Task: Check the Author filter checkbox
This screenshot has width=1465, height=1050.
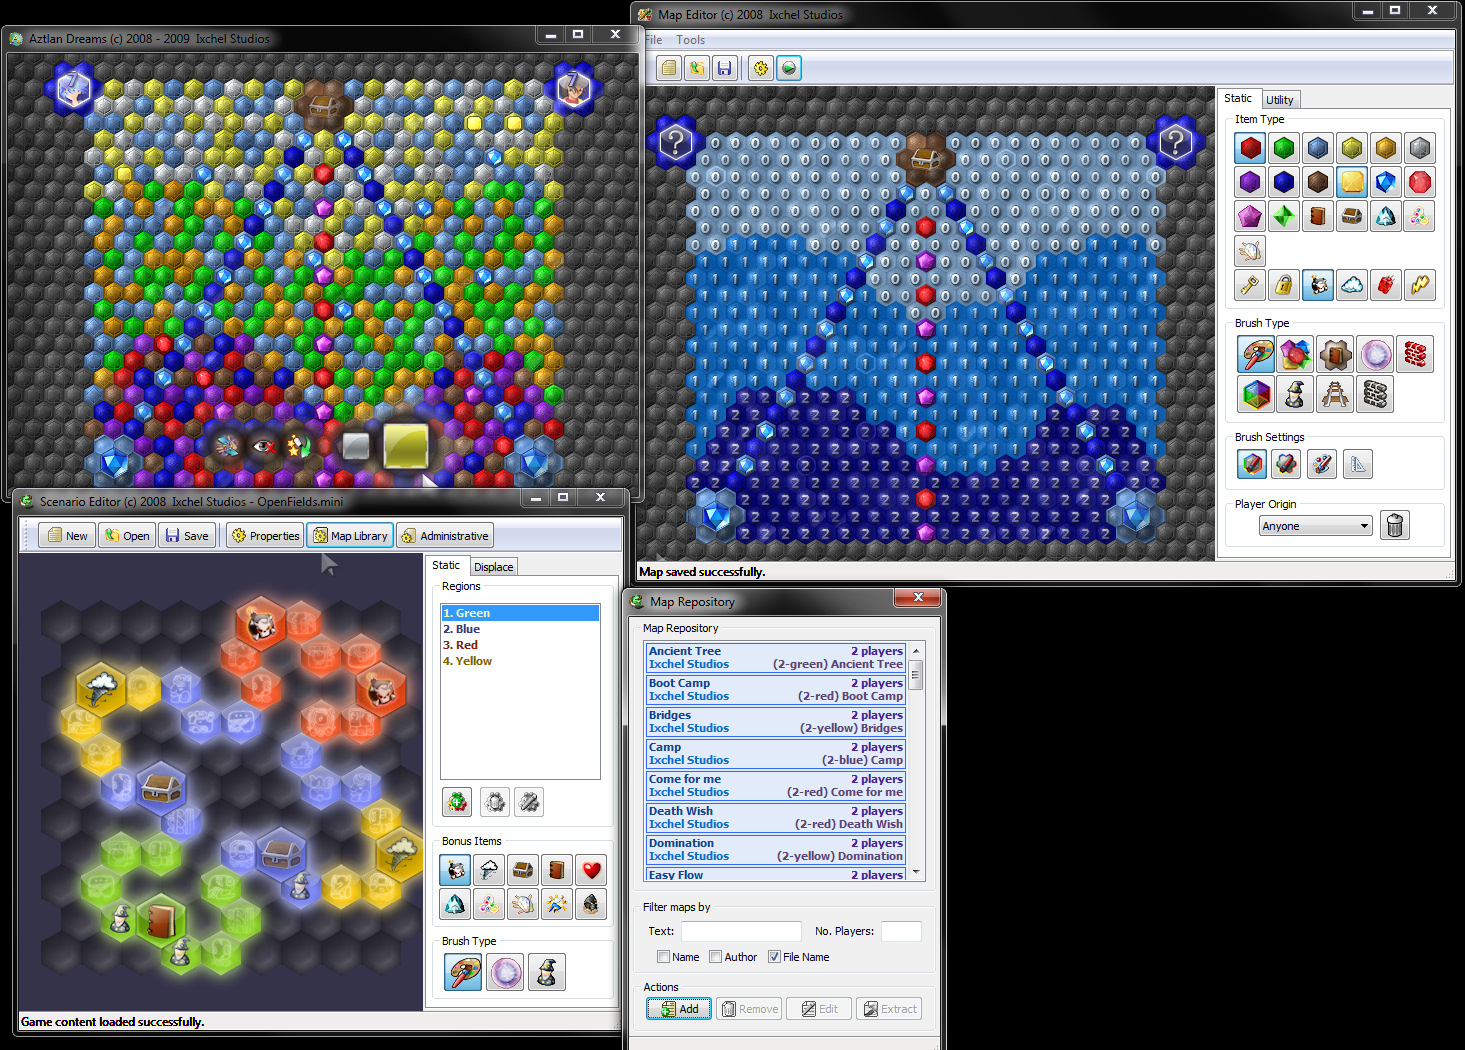Action: pyautogui.click(x=715, y=957)
